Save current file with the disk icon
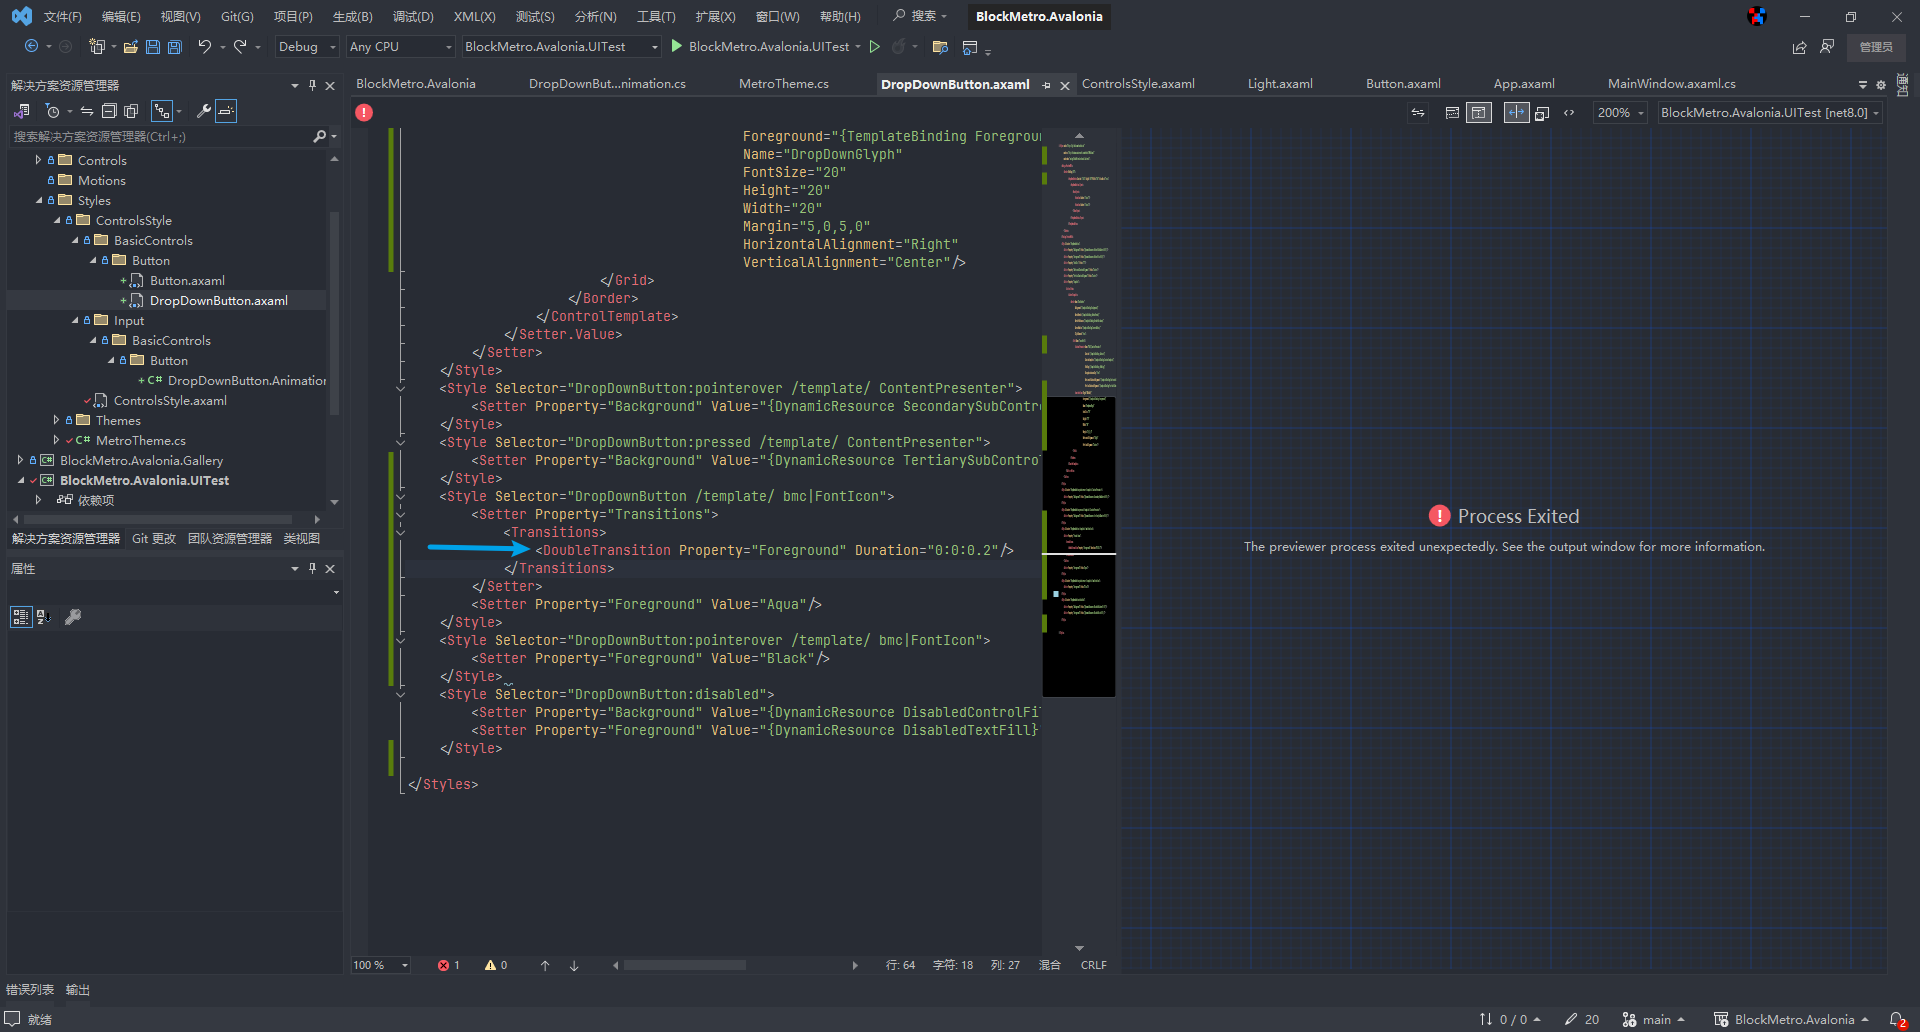This screenshot has width=1920, height=1032. (153, 46)
